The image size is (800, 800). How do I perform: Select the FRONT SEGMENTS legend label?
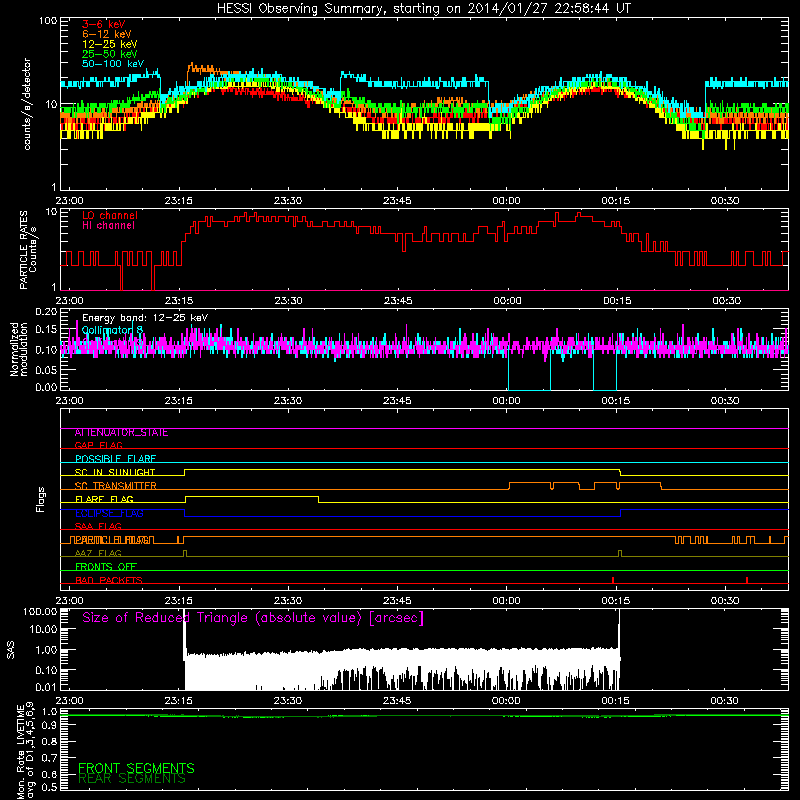coord(136,768)
